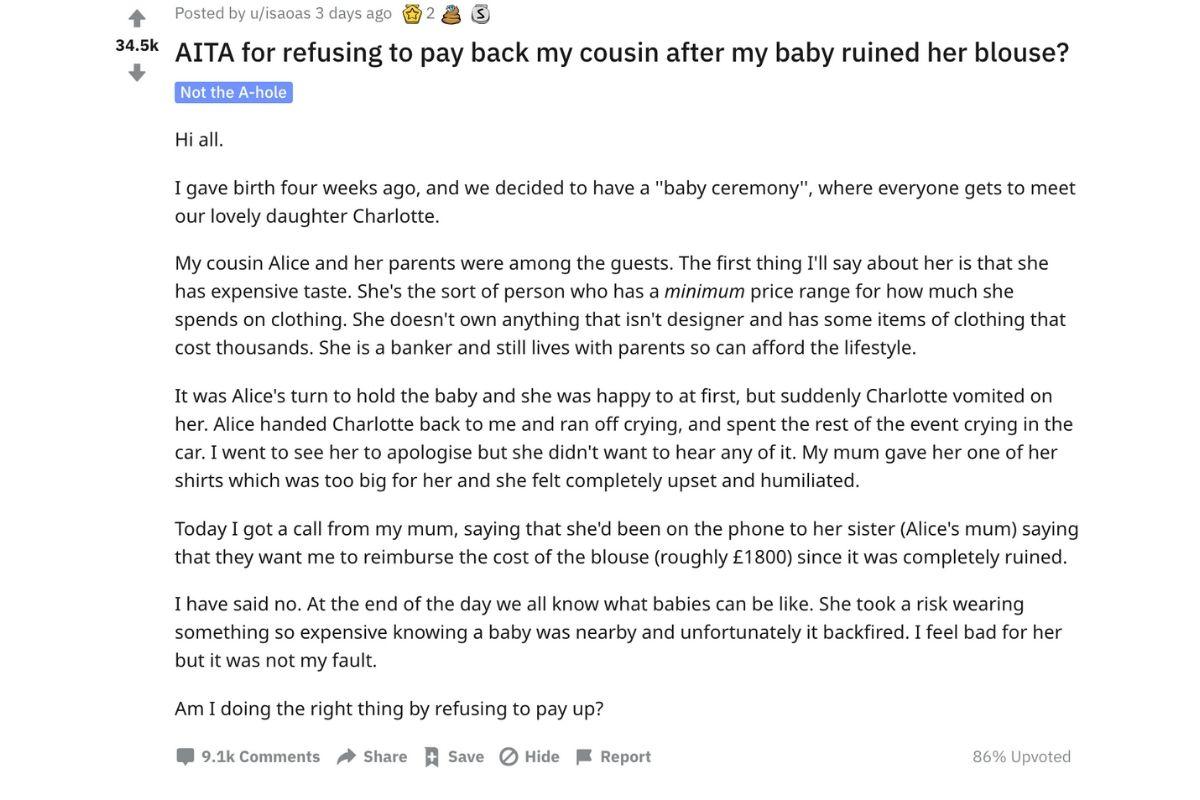Image resolution: width=1200 pixels, height=800 pixels.
Task: Click the speech bubble comments icon
Action: pos(185,757)
